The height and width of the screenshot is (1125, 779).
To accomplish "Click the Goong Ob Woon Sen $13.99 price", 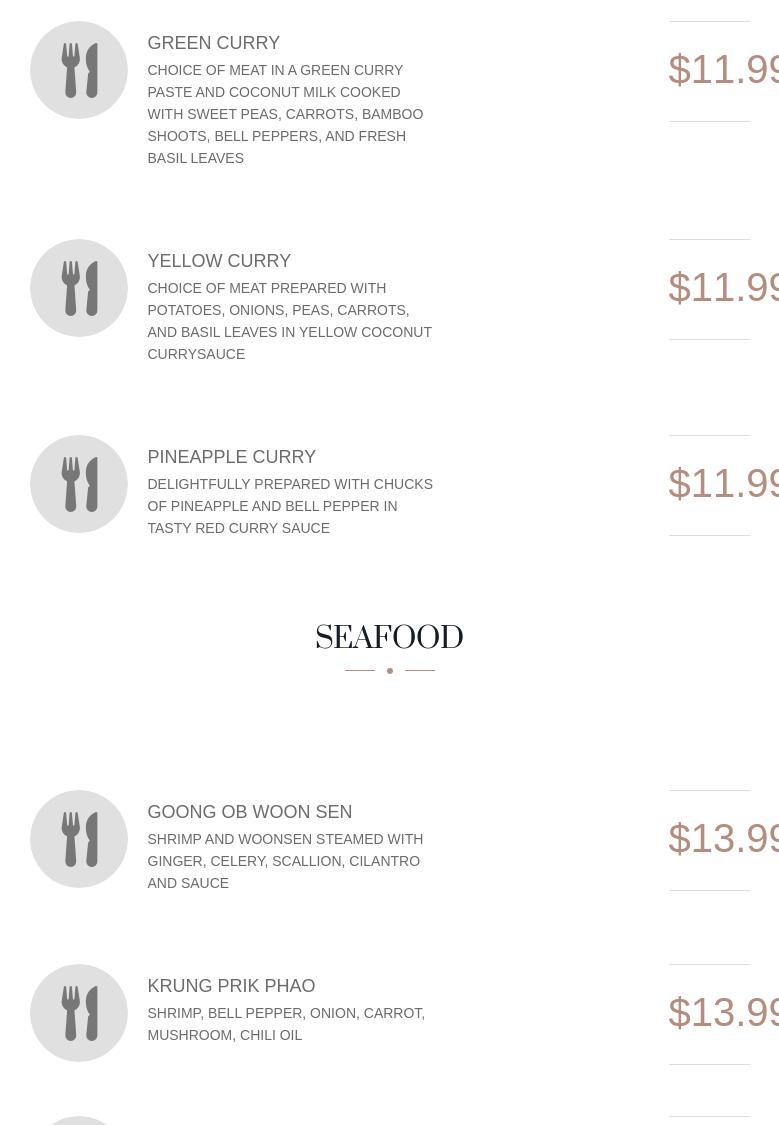I will coord(722,839).
